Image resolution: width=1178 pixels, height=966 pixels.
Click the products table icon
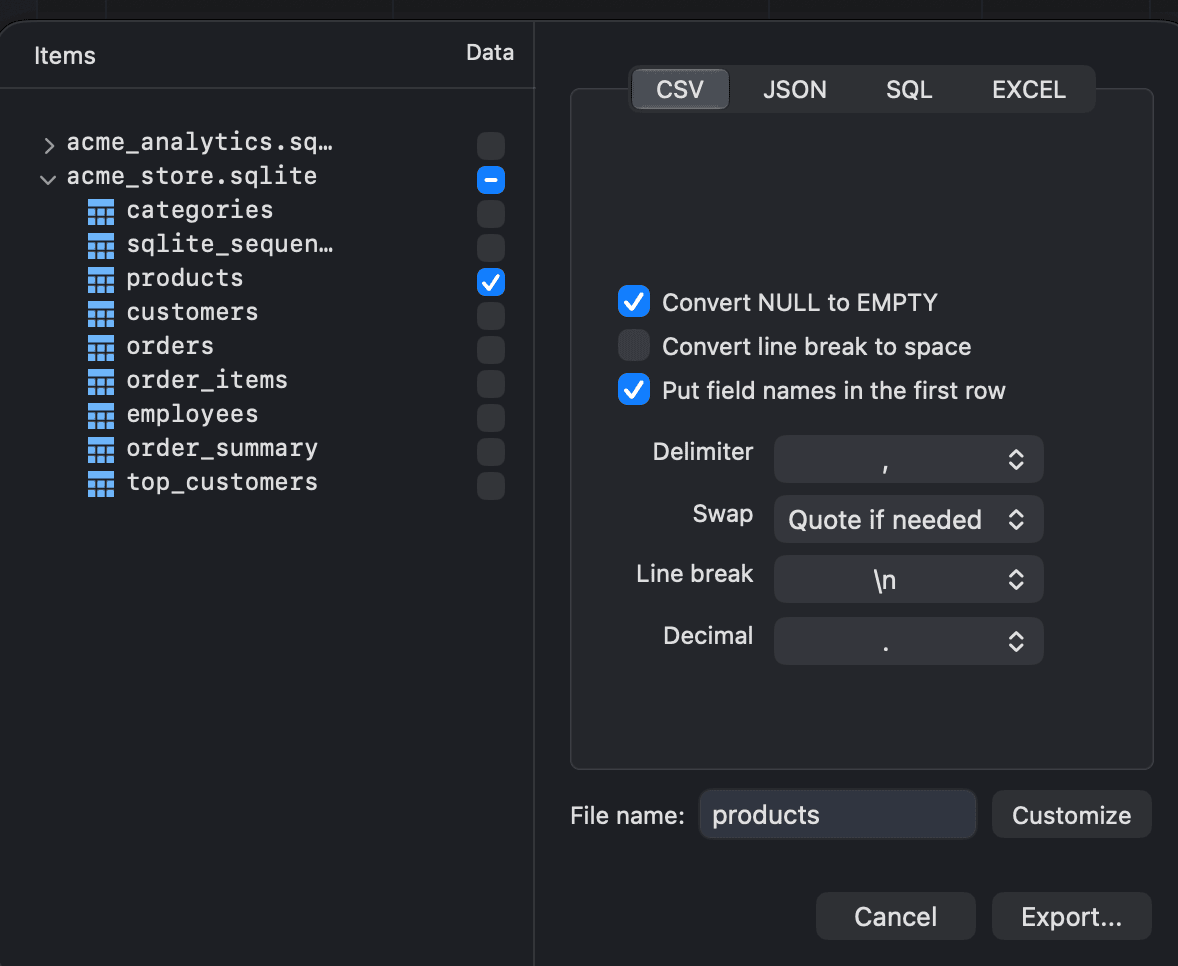tap(101, 279)
